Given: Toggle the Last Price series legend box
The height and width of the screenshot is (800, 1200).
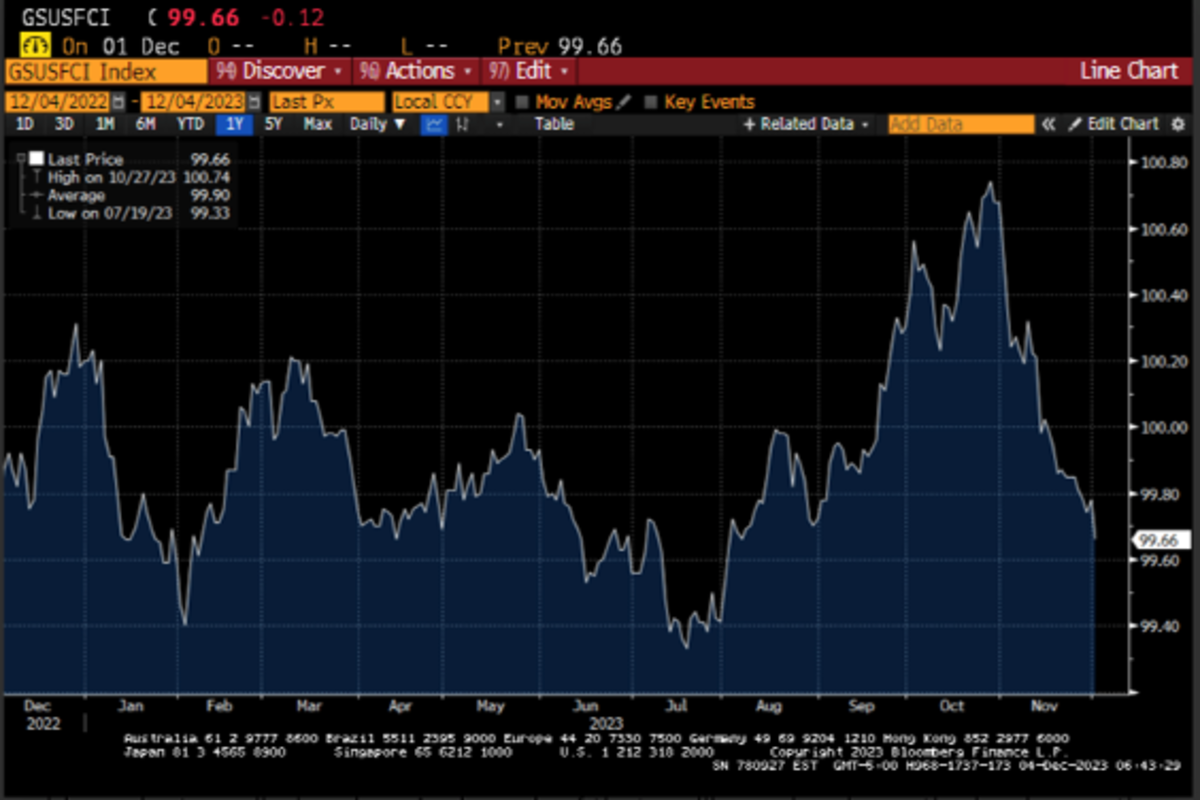Looking at the screenshot, I should 36,159.
